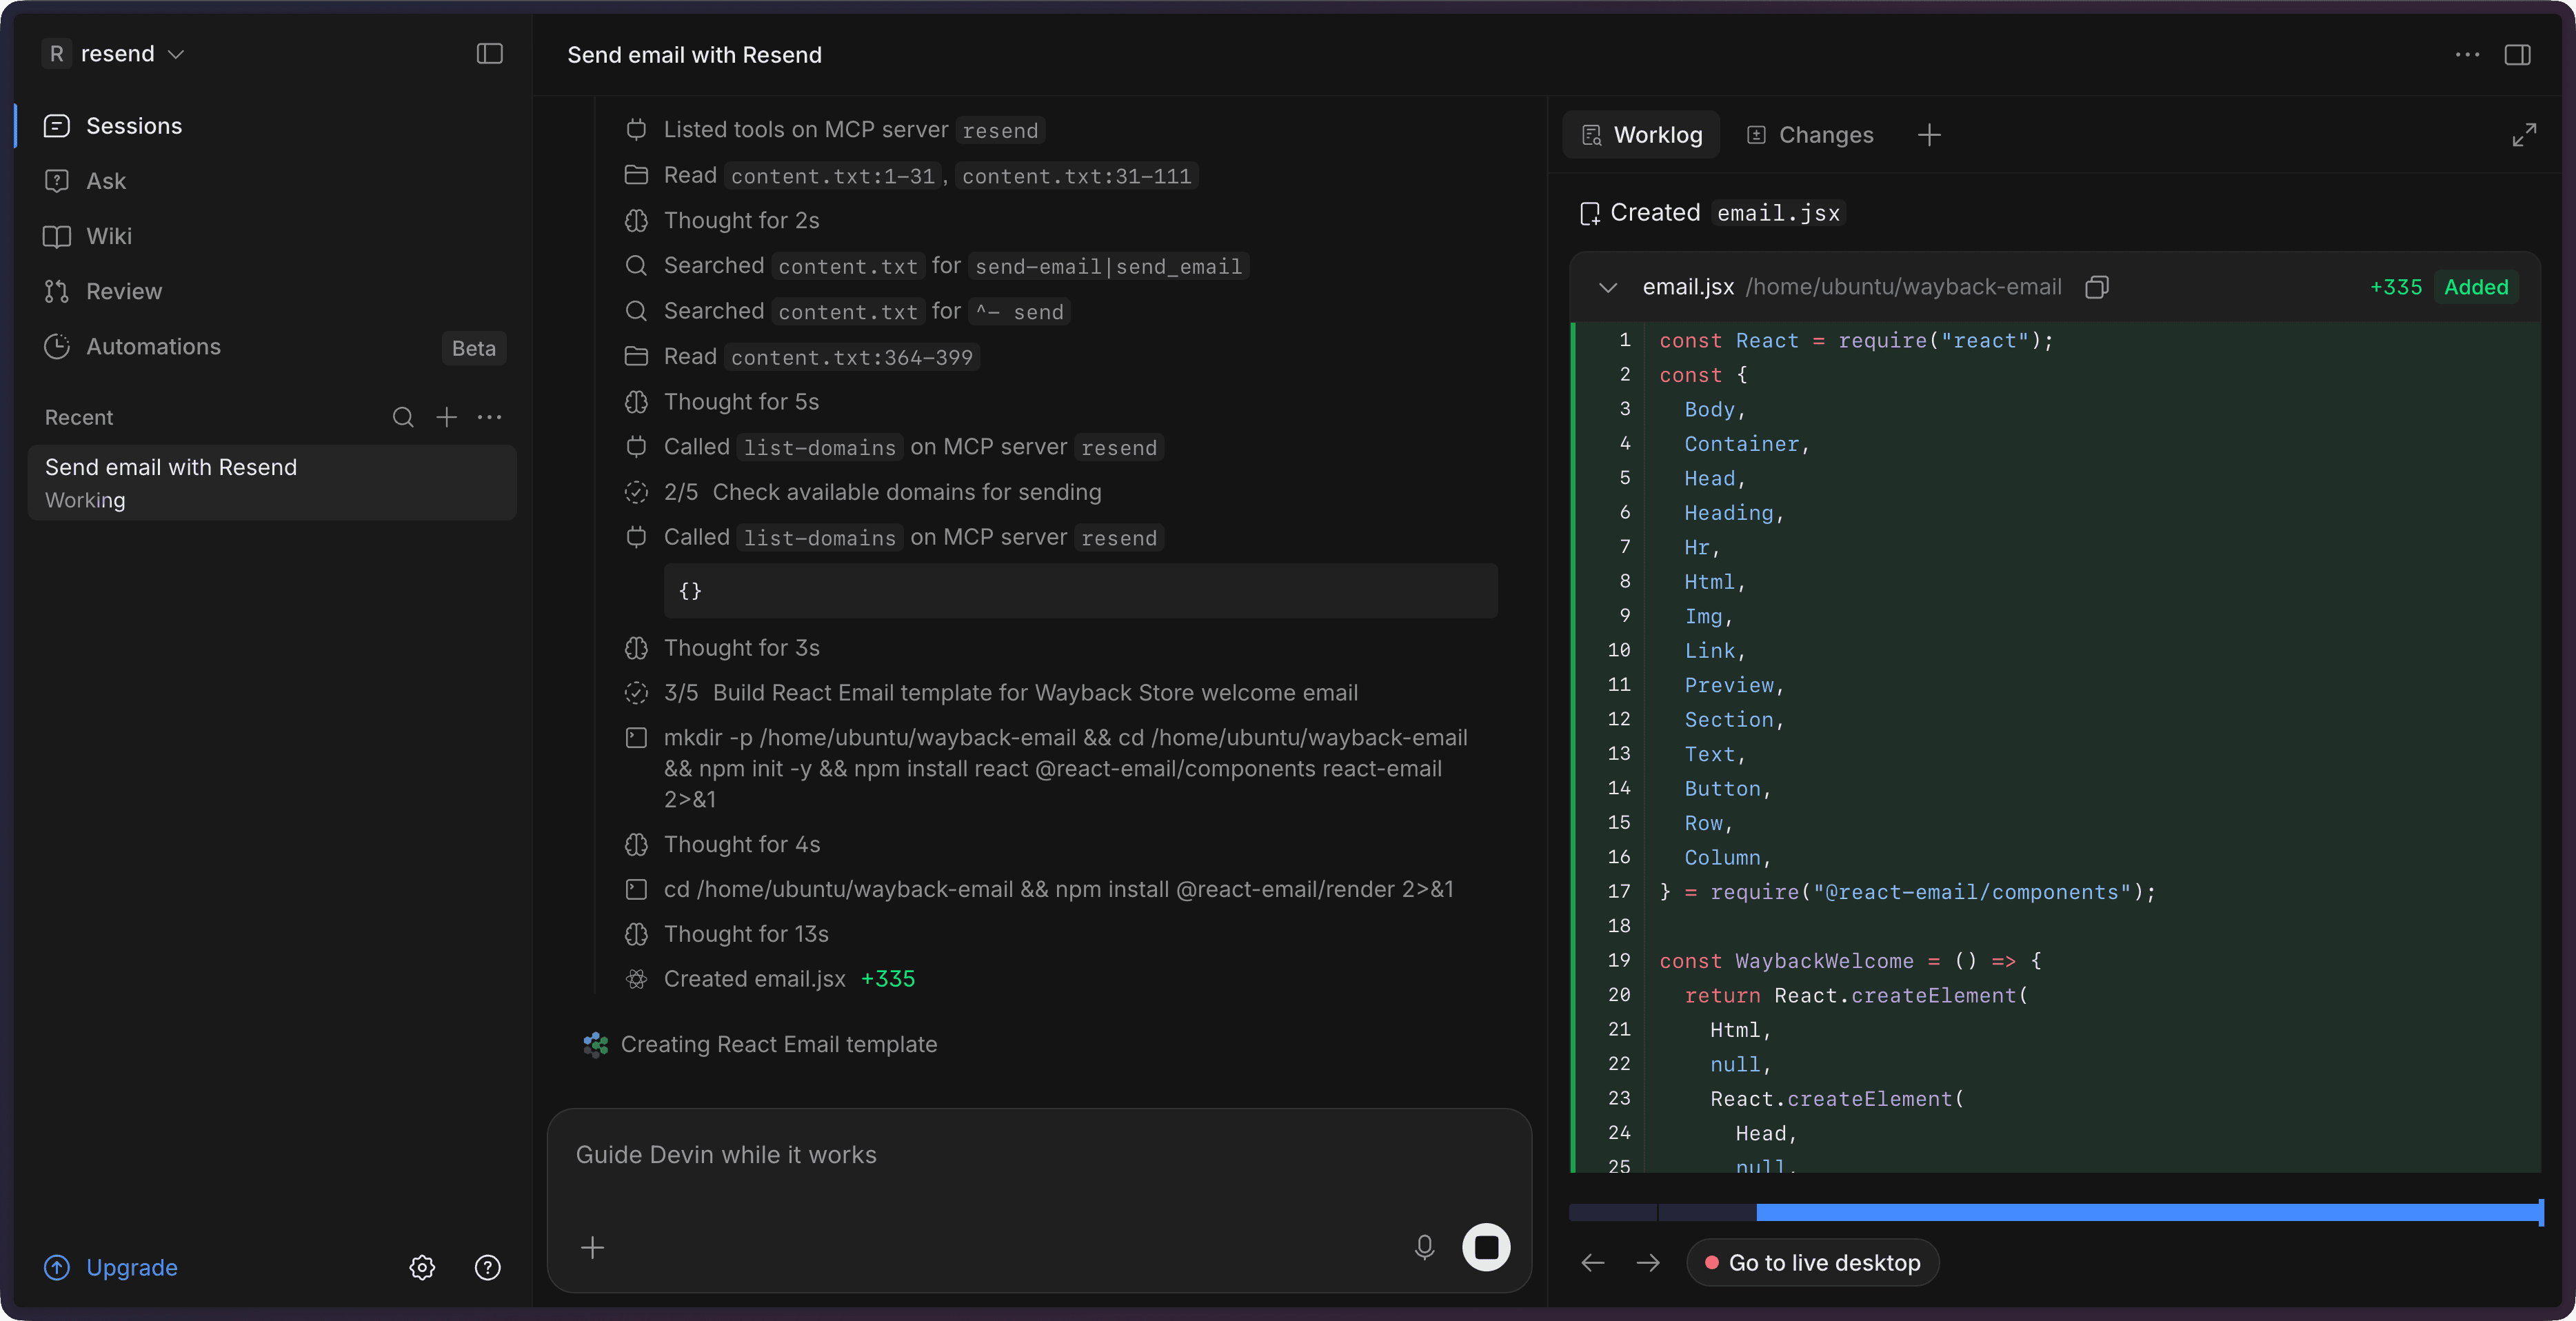Image resolution: width=2576 pixels, height=1321 pixels.
Task: Expand the 'Thought for 4s' step
Action: click(722, 844)
